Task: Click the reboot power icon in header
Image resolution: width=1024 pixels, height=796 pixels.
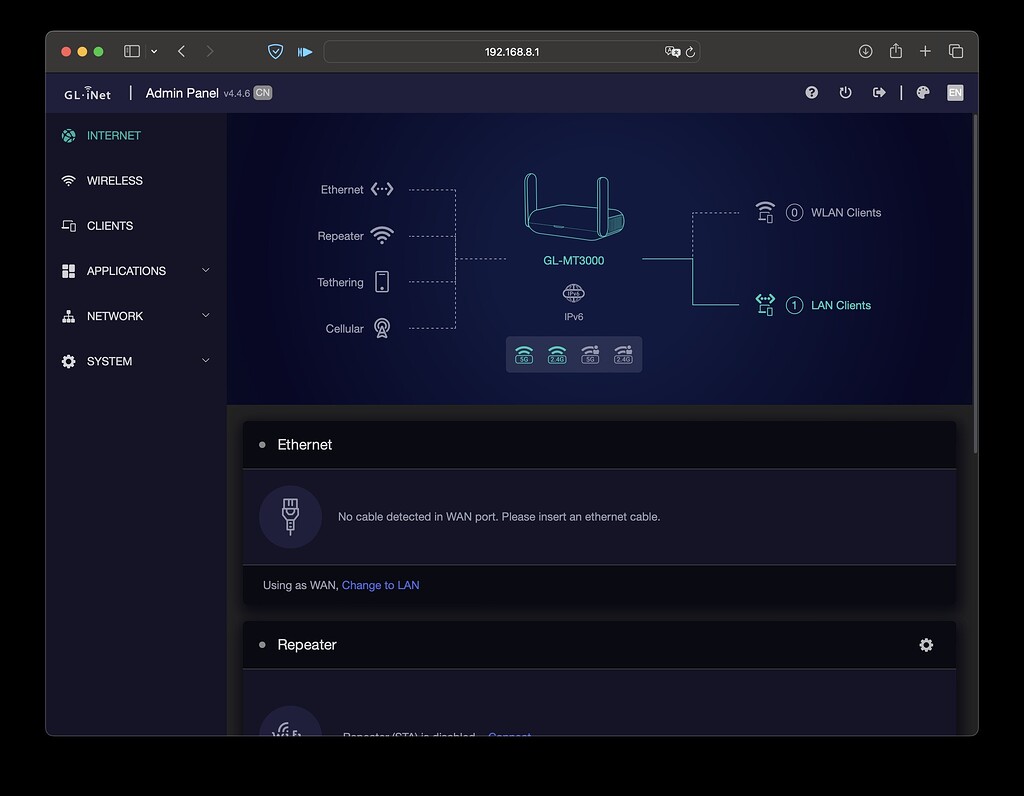Action: point(845,92)
